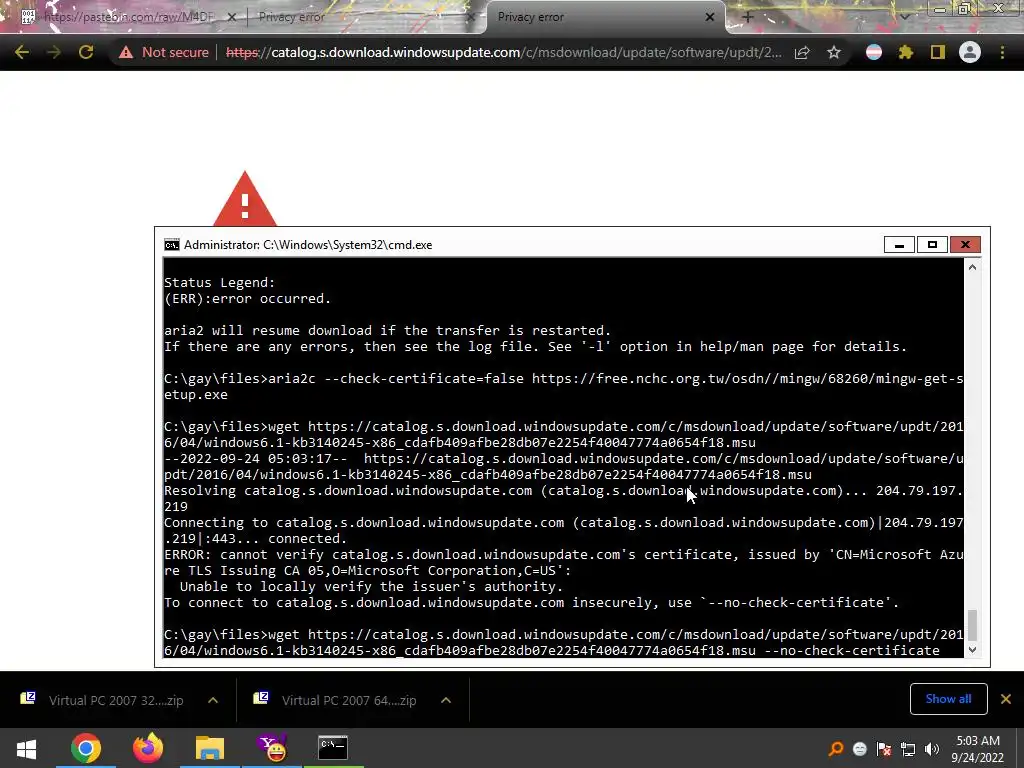
Task: Launch Firefox from the taskbar
Action: click(148, 748)
